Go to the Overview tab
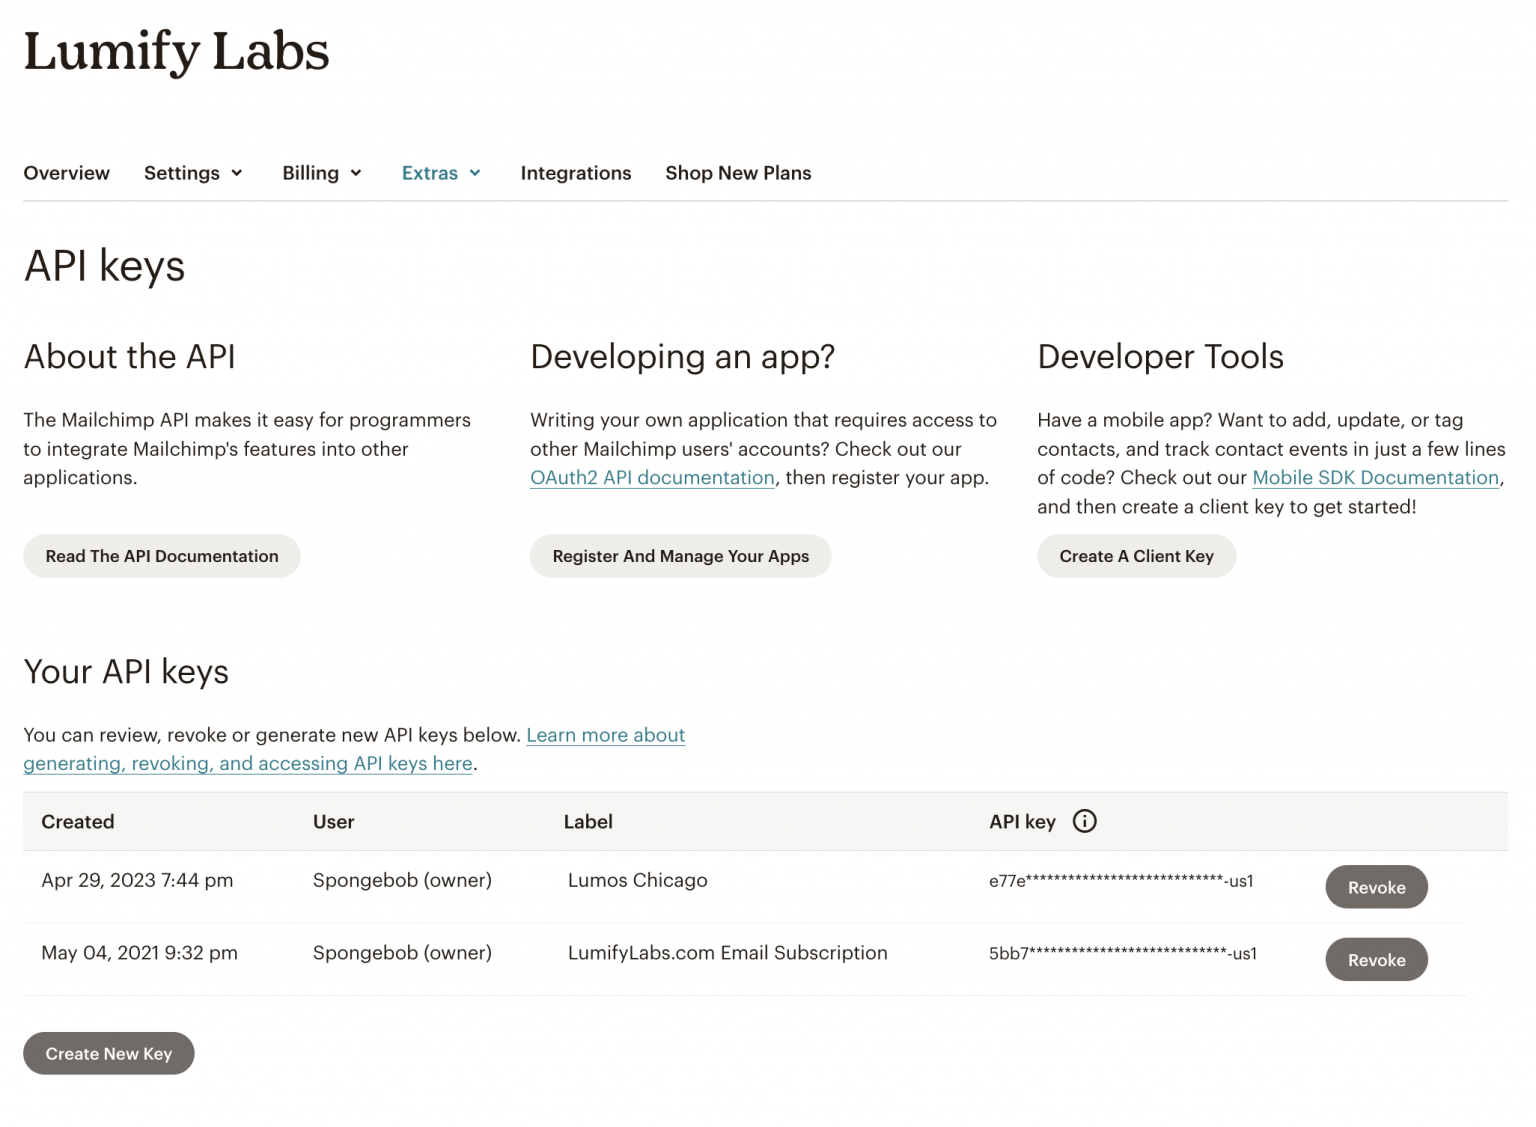 point(67,173)
